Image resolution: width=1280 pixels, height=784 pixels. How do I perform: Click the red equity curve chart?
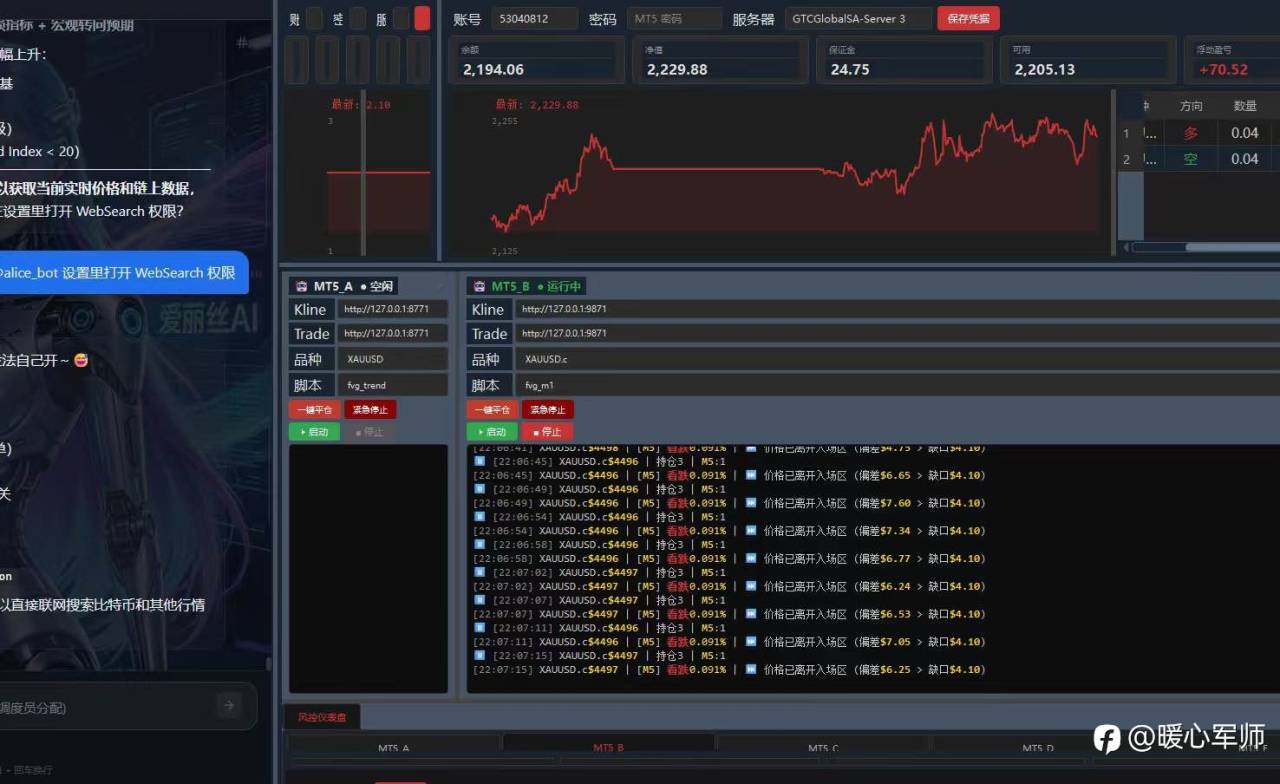pyautogui.click(x=792, y=174)
